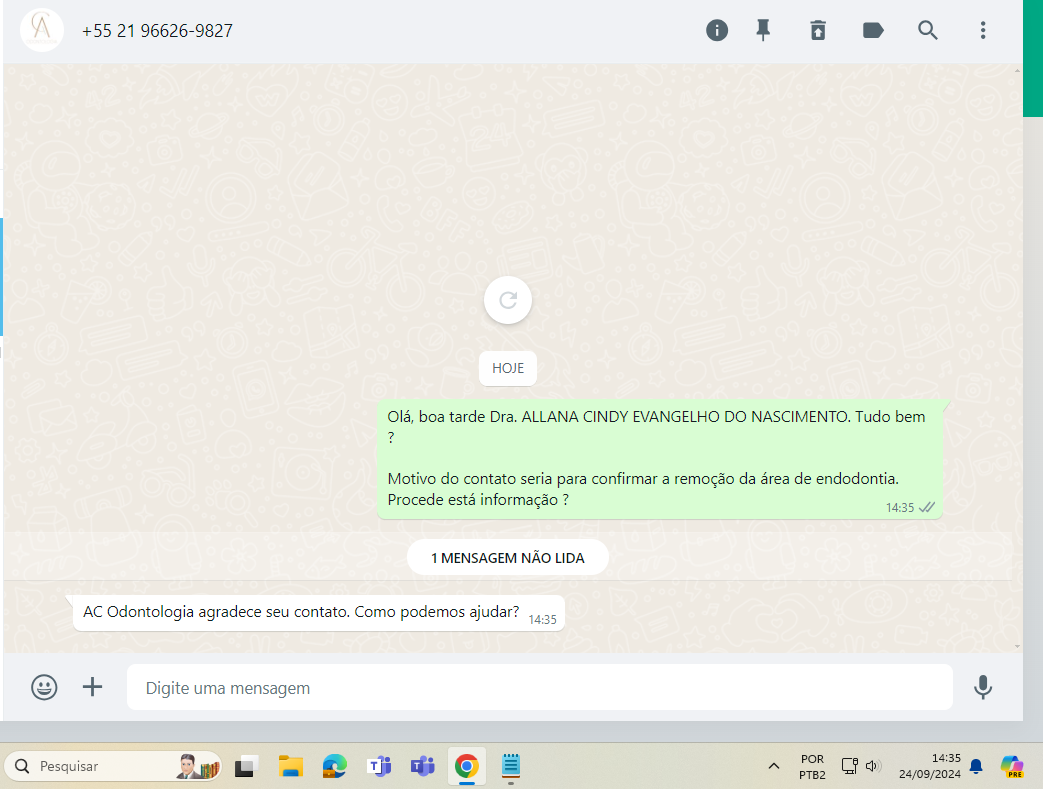
Task: Start voice recording with microphone icon
Action: pos(983,687)
